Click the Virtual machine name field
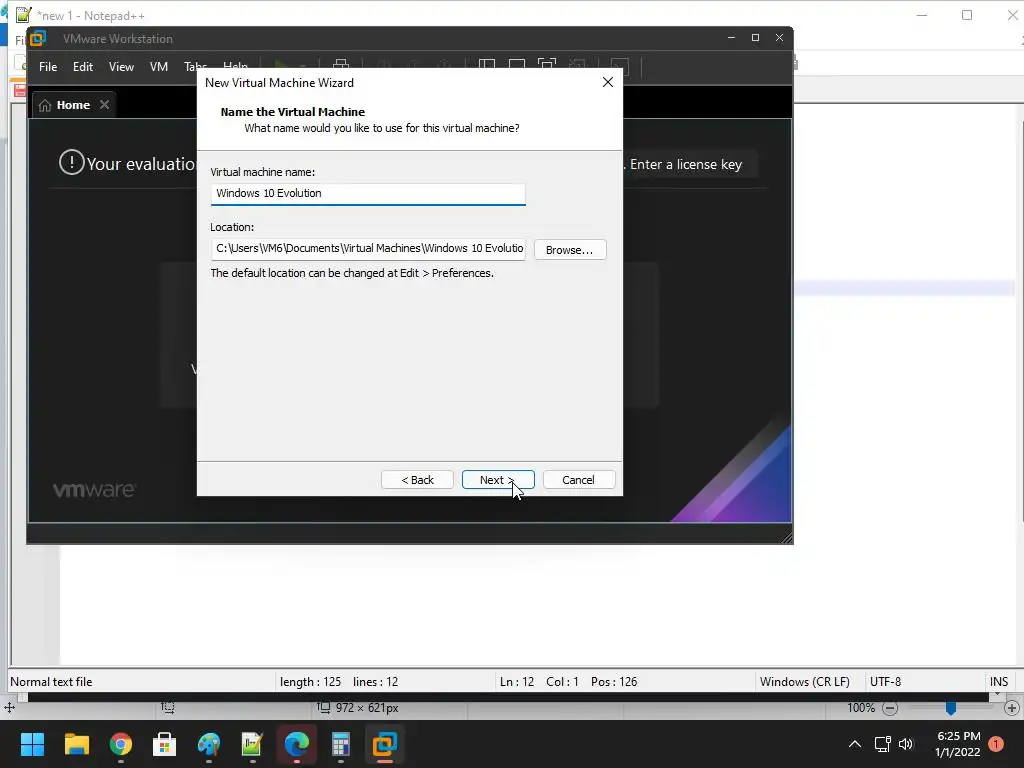Image resolution: width=1024 pixels, height=768 pixels. [x=368, y=194]
